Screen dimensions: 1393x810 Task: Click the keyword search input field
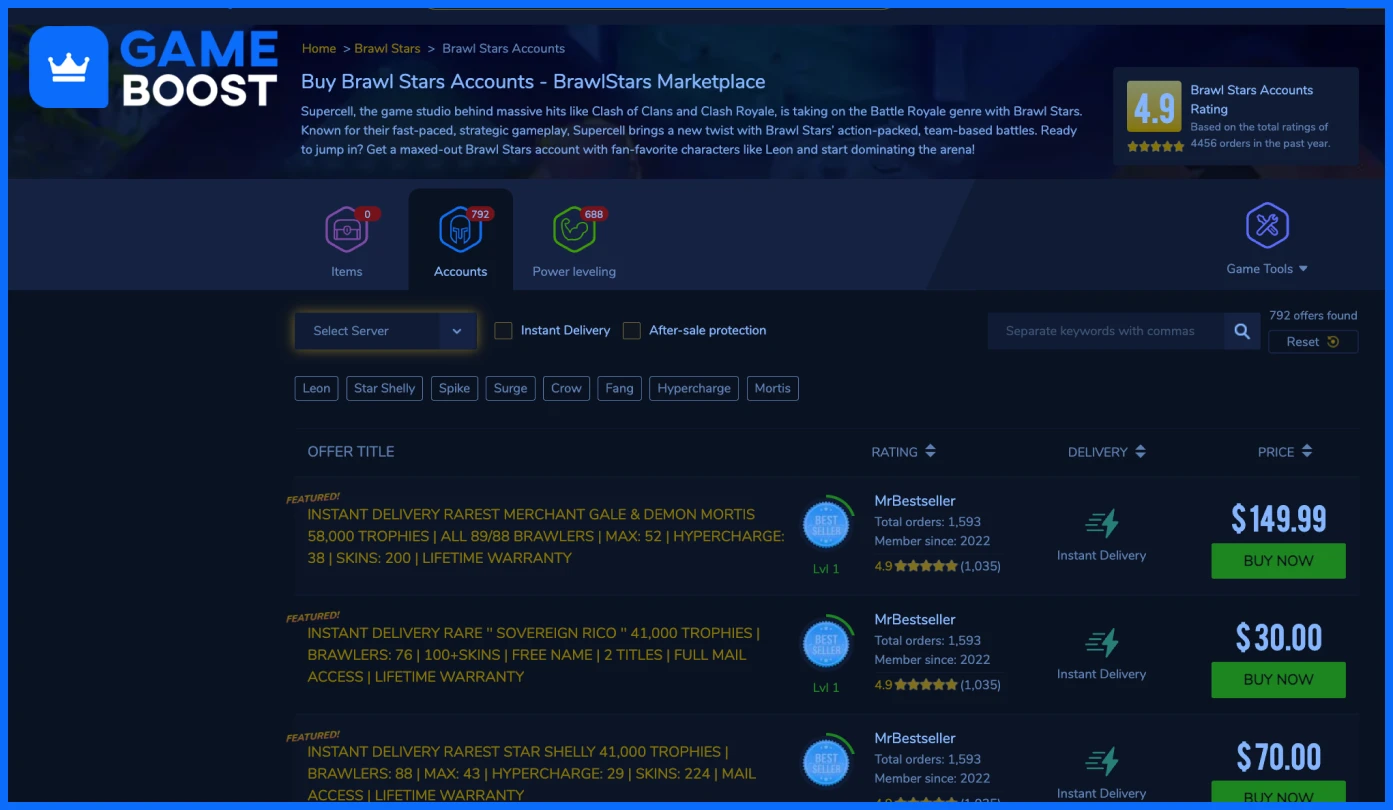point(1106,331)
